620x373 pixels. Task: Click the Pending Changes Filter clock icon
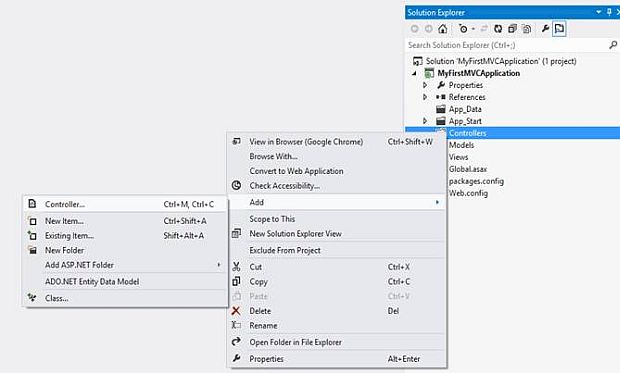pyautogui.click(x=463, y=29)
